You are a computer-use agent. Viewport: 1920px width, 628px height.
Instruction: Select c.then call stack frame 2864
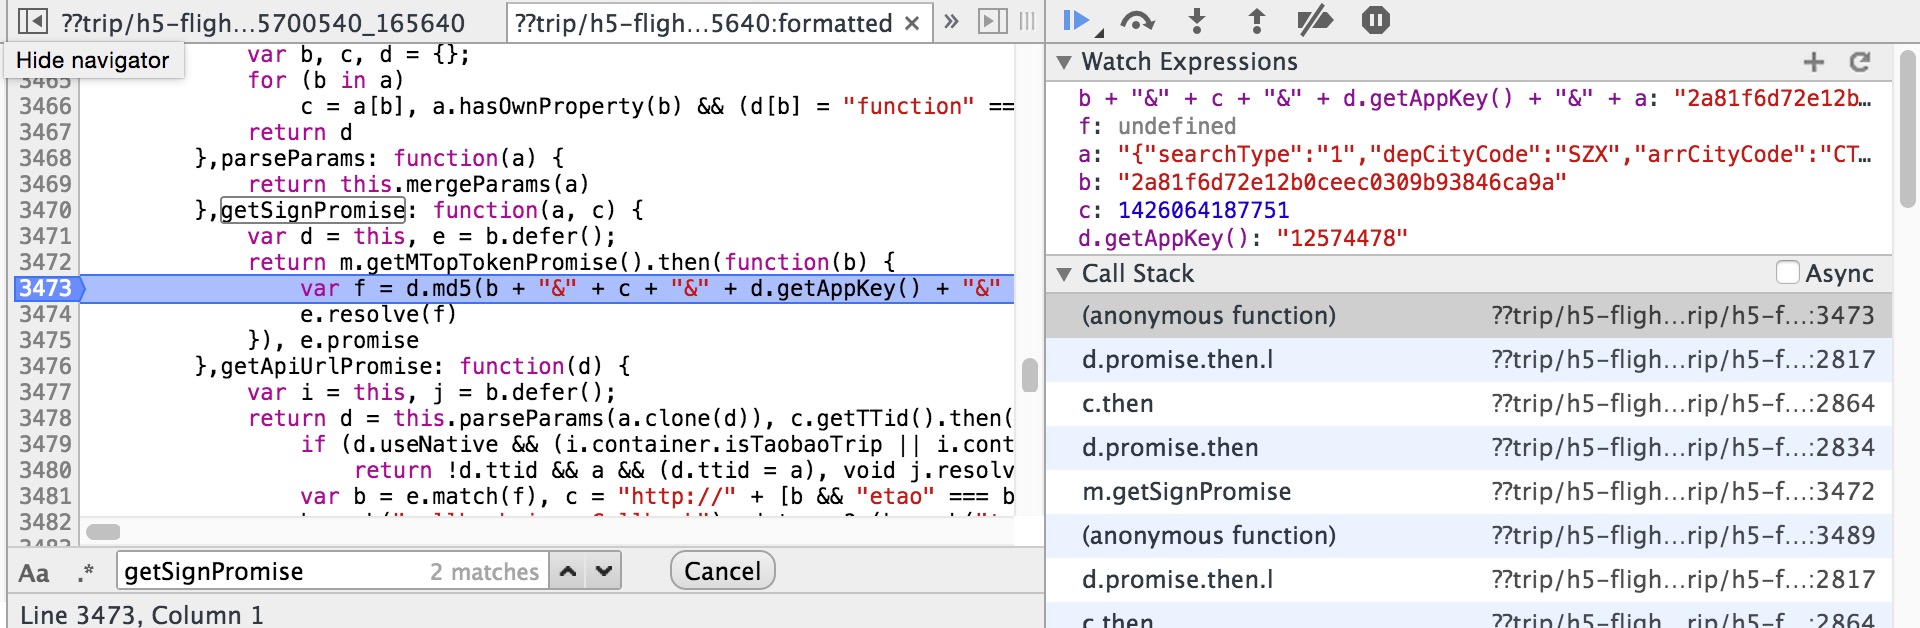tap(1469, 404)
